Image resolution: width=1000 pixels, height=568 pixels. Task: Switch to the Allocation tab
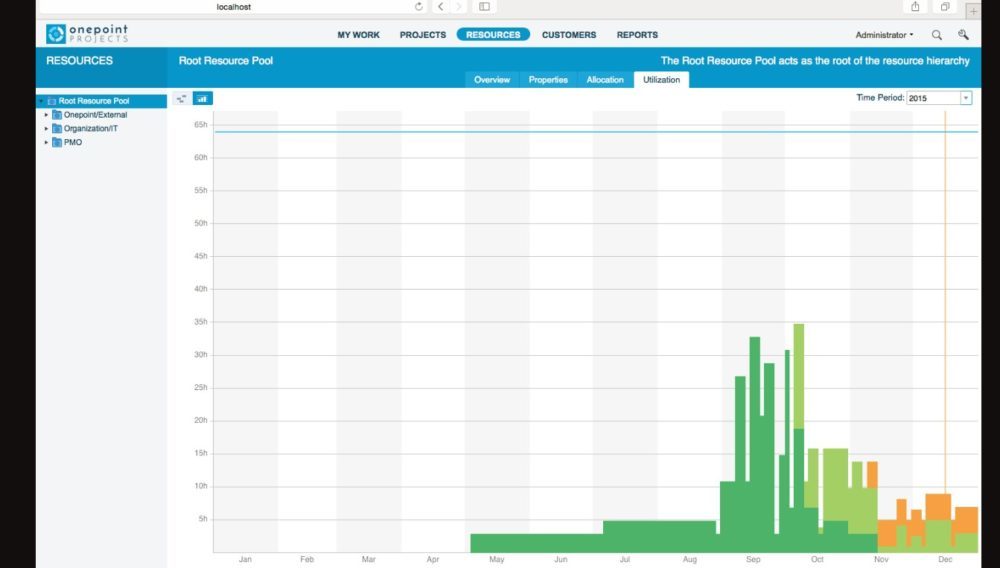(x=605, y=80)
